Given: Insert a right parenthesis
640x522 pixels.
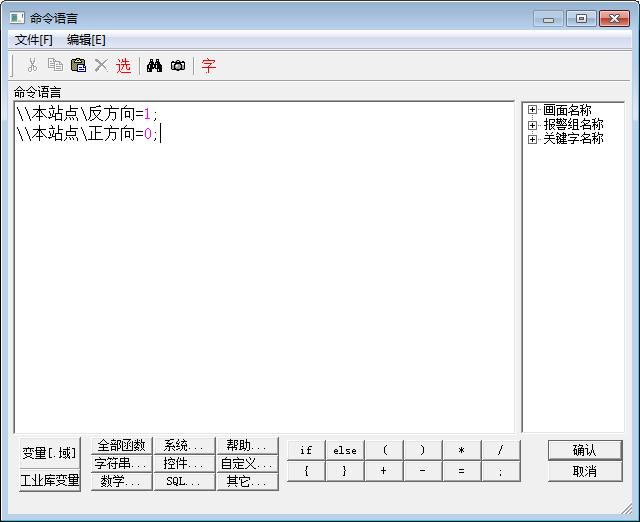Looking at the screenshot, I should point(423,450).
